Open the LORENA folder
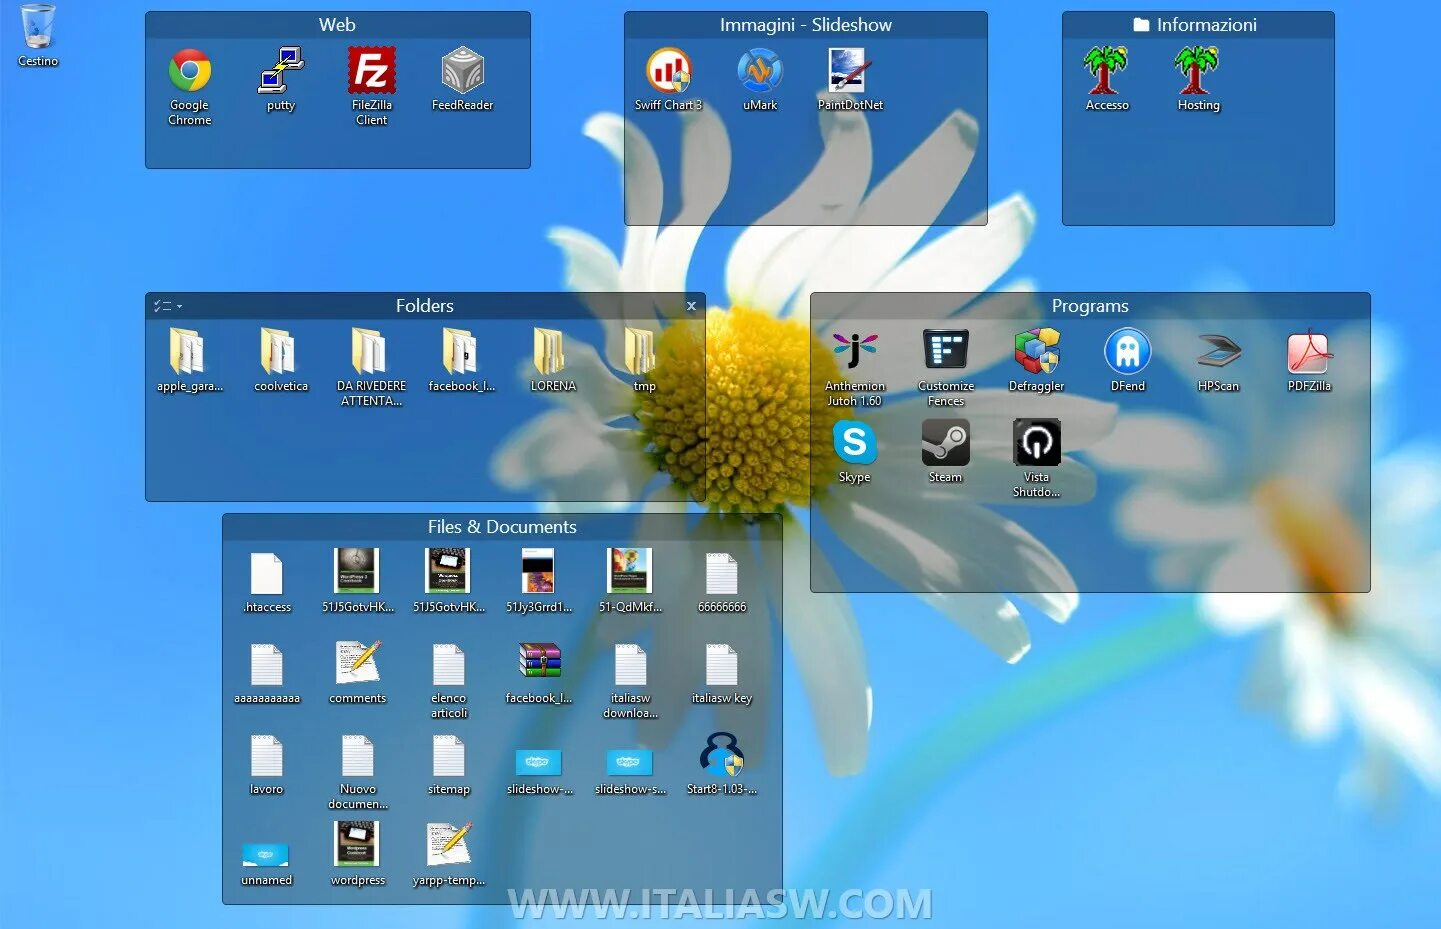The height and width of the screenshot is (929, 1441). [554, 360]
